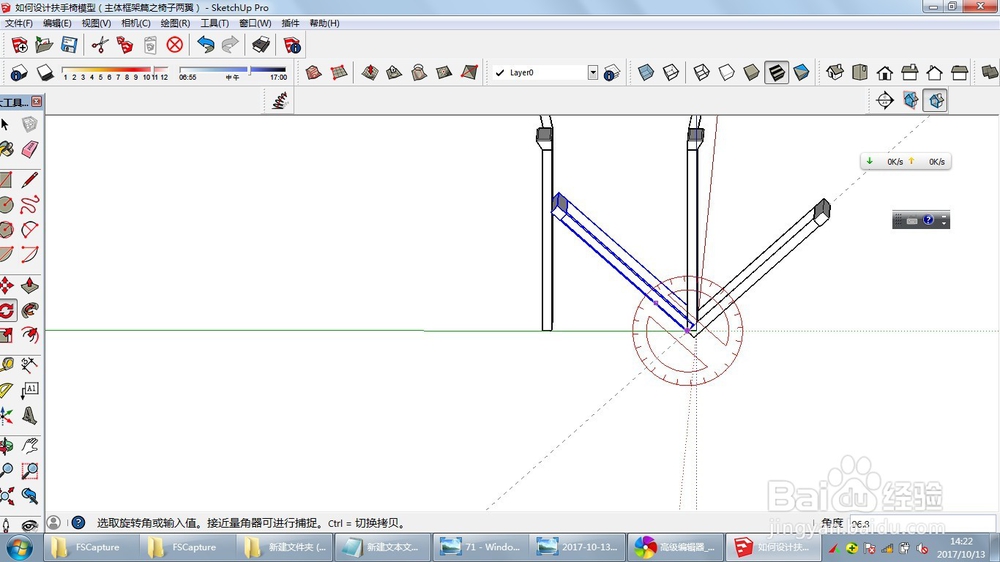
Task: Select the Pencil line tool
Action: (x=29, y=180)
